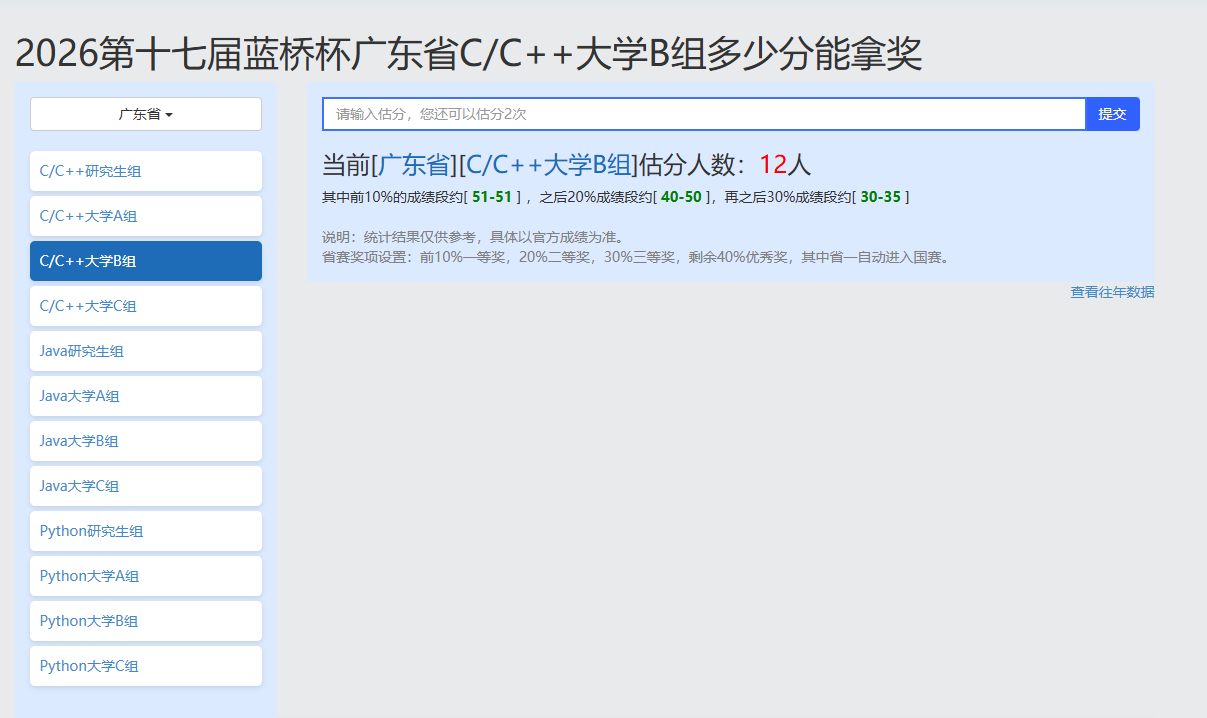Choose the Java大学C组 group
The height and width of the screenshot is (718, 1207).
(146, 486)
